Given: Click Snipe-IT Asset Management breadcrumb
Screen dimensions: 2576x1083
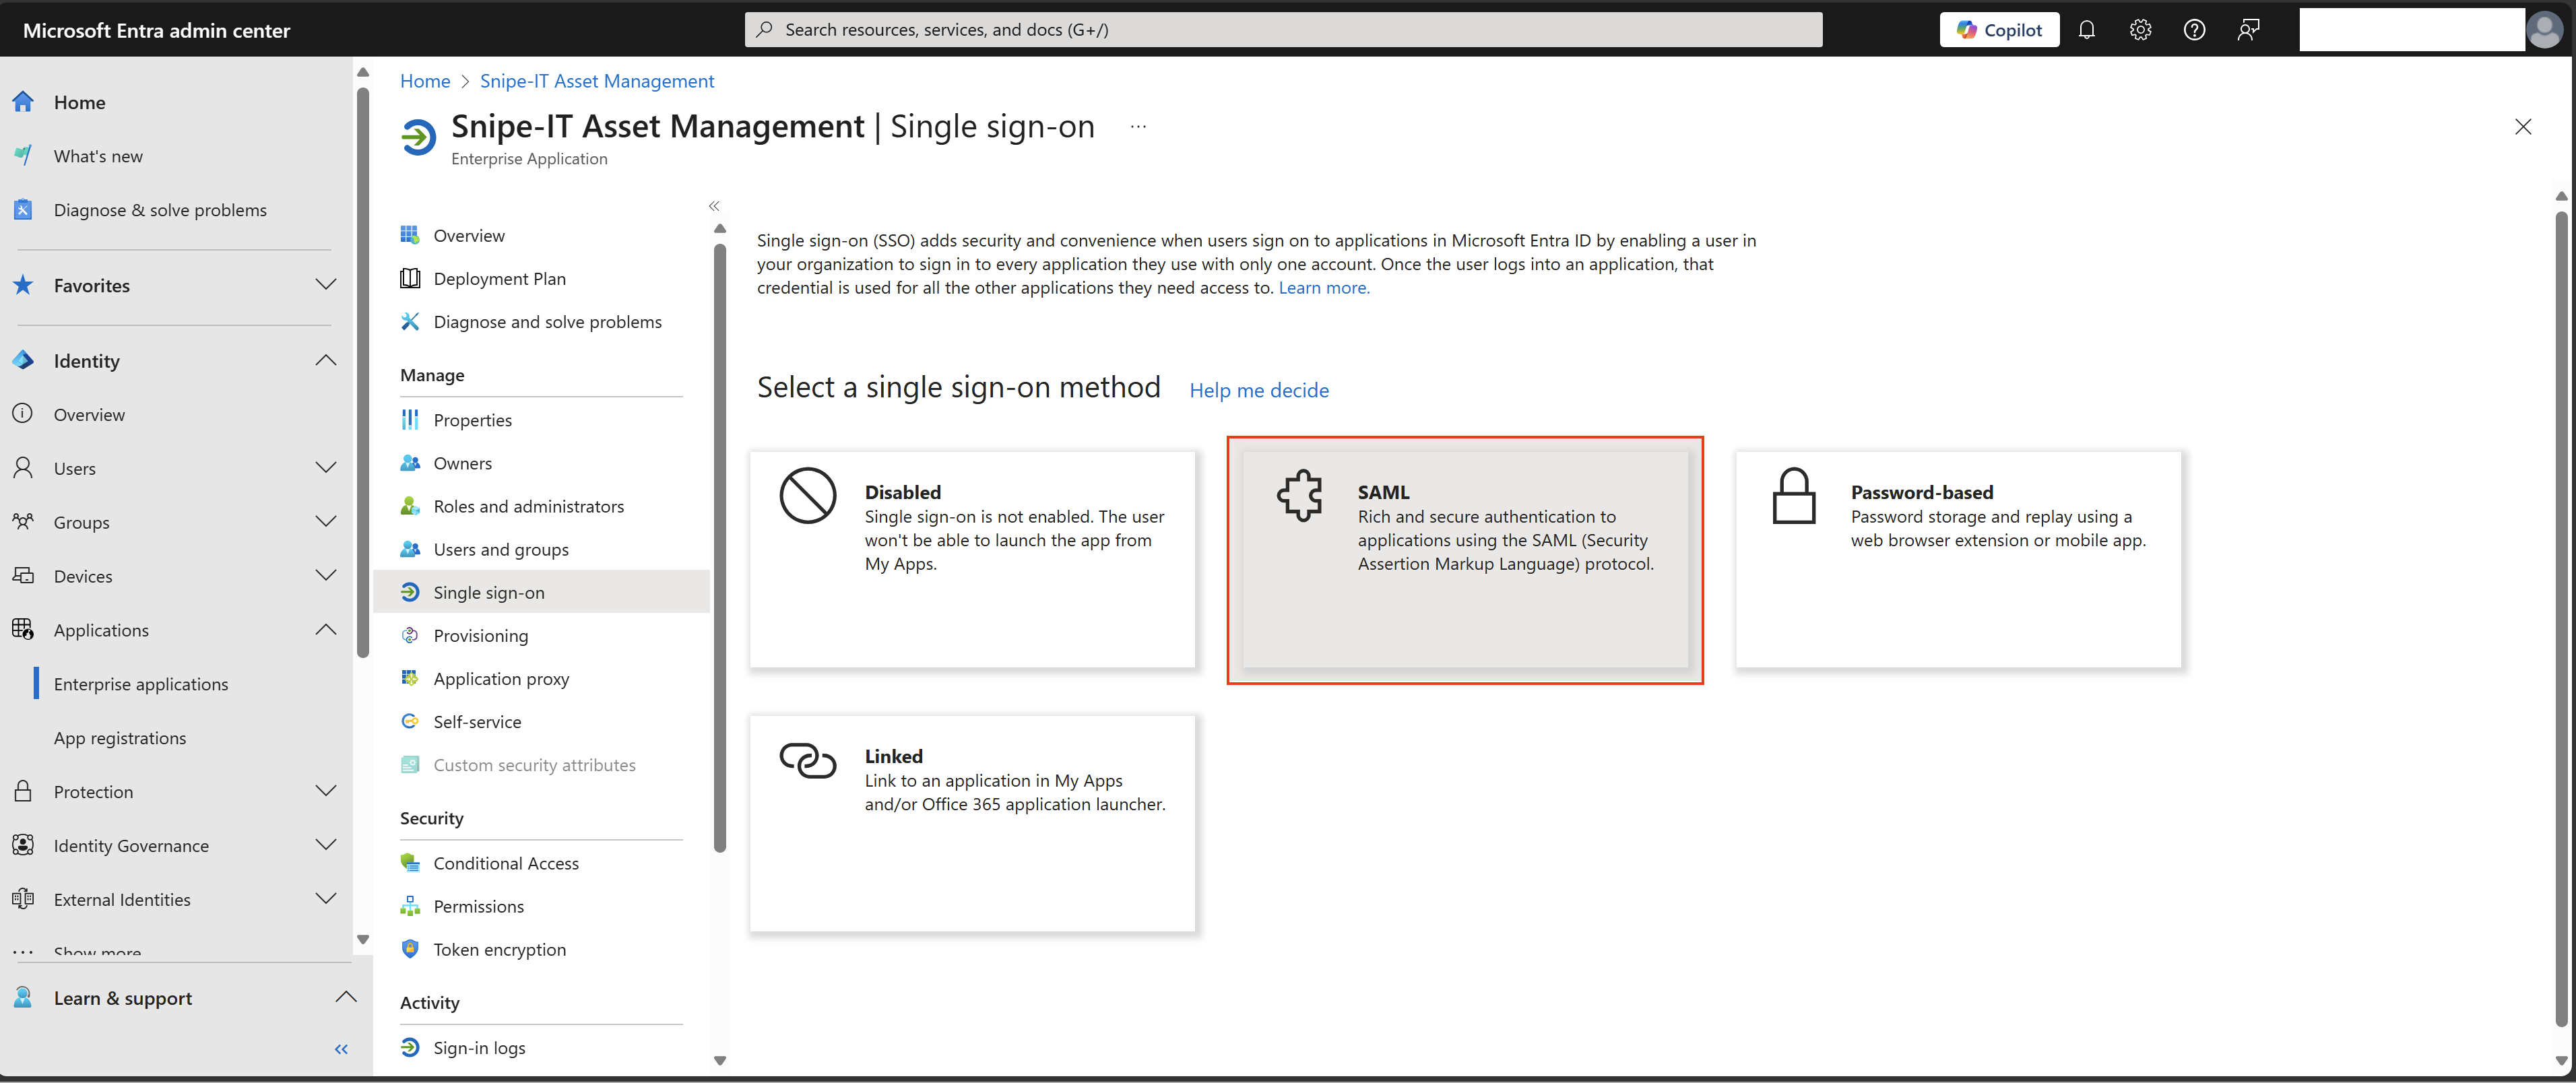Looking at the screenshot, I should pyautogui.click(x=597, y=81).
